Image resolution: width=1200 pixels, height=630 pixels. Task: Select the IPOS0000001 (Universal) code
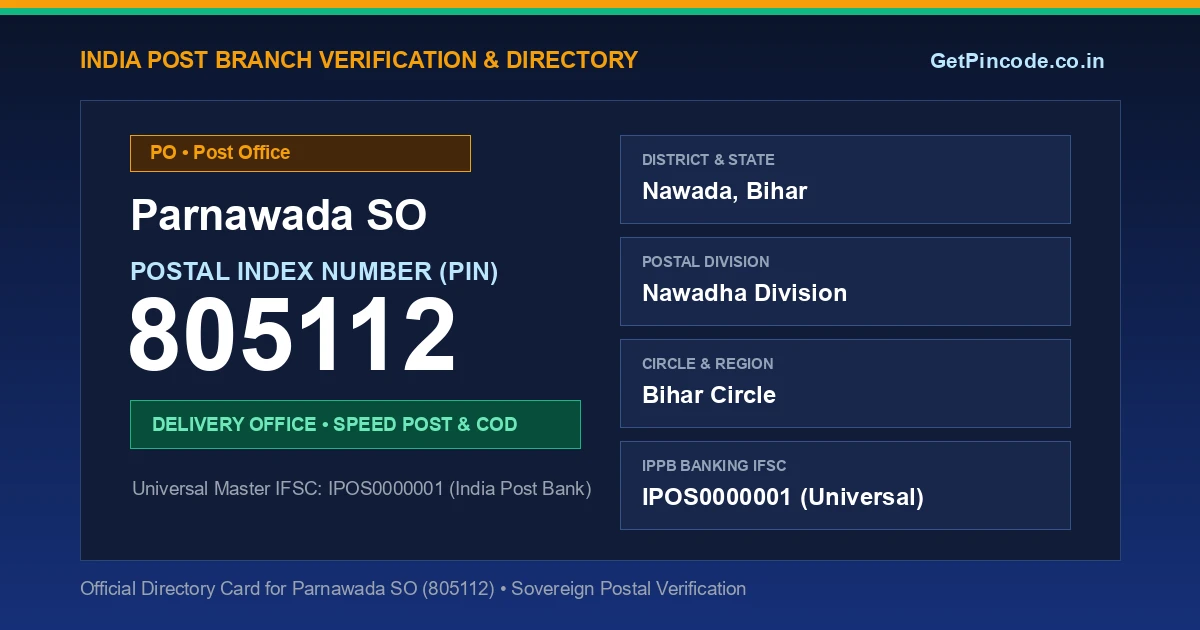pos(783,497)
